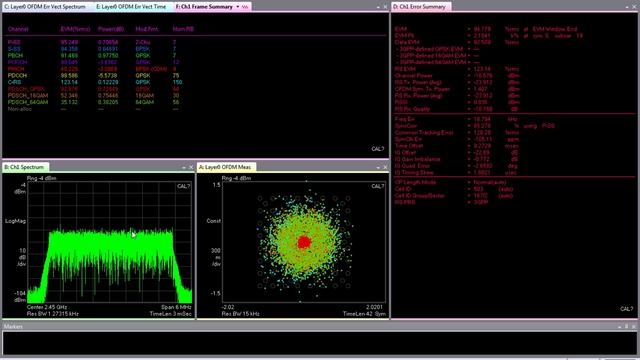Close the Markers panel
Image resolution: width=640 pixels, height=360 pixels.
633,327
